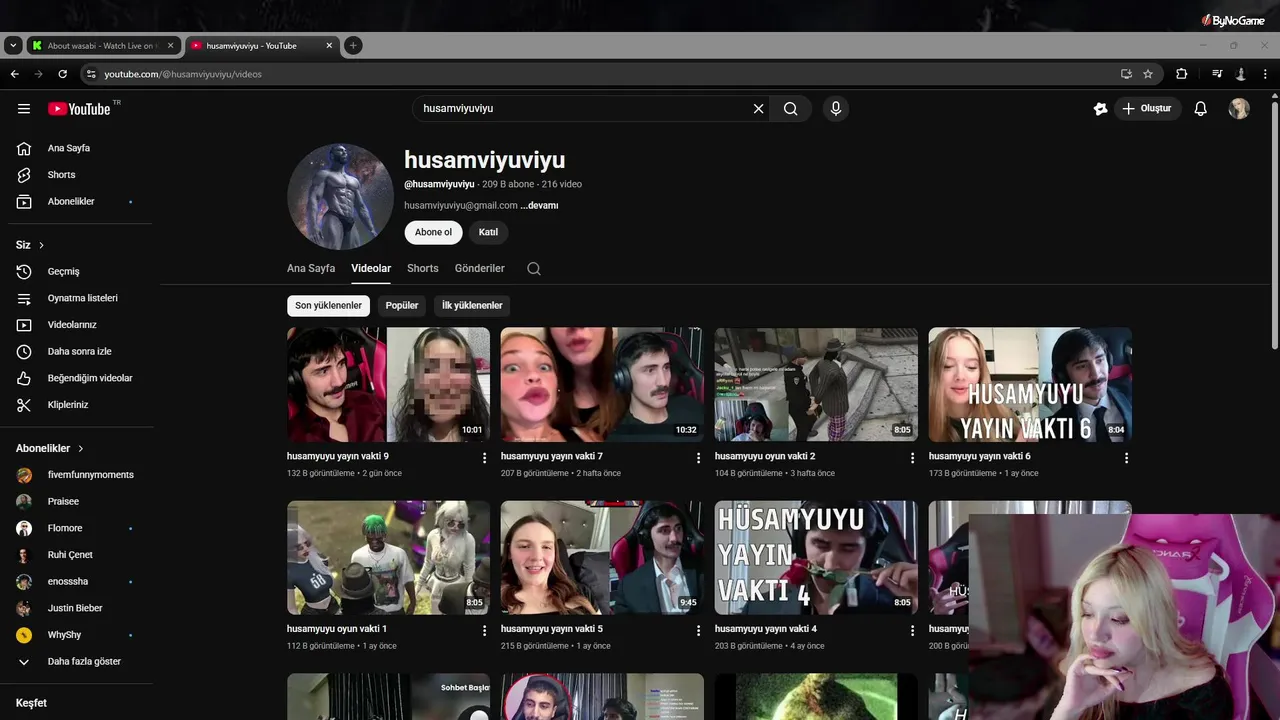Open options for husamyuyu yayın vakti 6
The width and height of the screenshot is (1280, 720).
coord(1126,458)
